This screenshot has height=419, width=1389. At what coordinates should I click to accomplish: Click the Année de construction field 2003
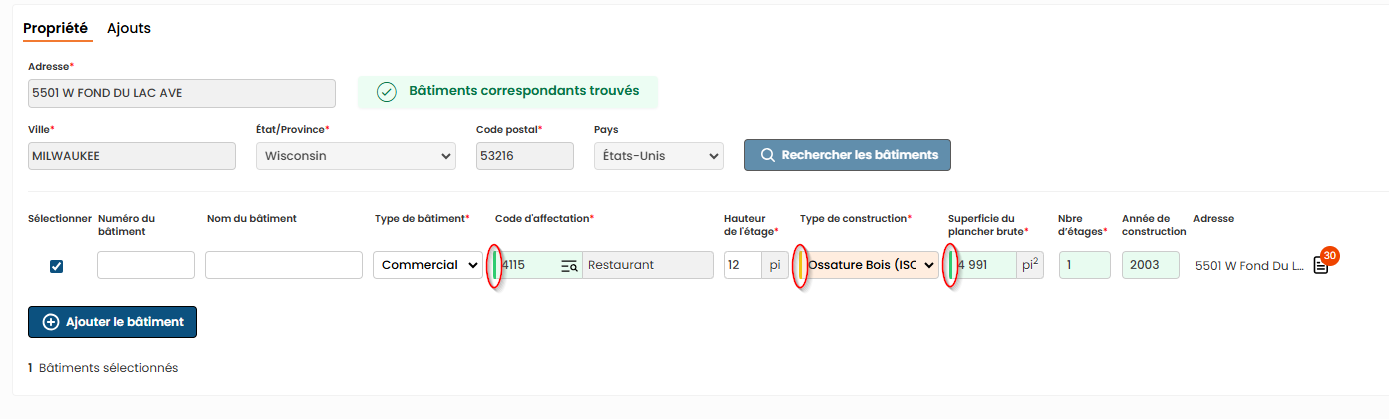click(x=1151, y=265)
